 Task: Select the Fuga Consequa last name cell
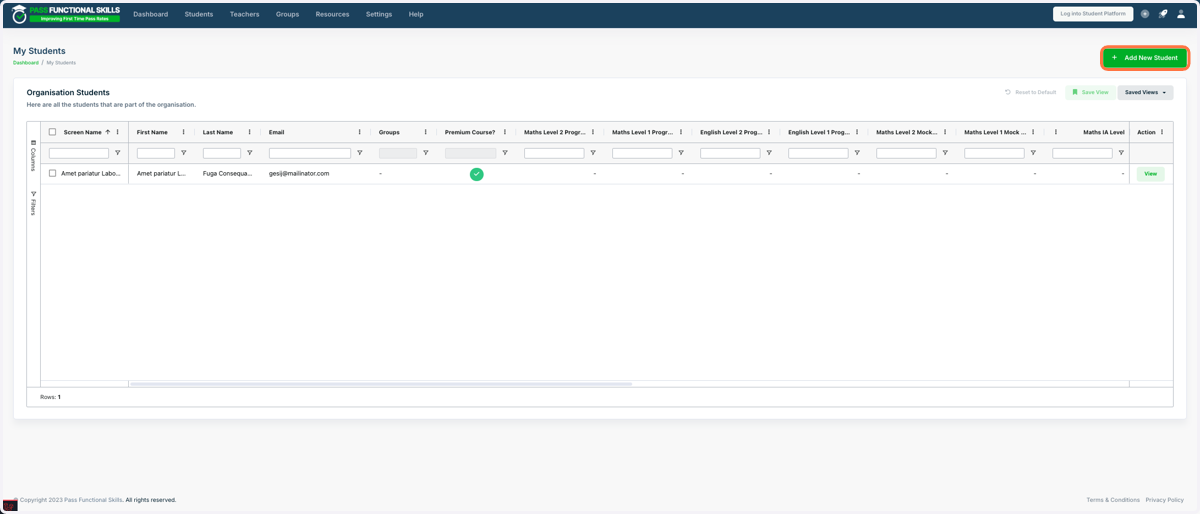[x=227, y=173]
